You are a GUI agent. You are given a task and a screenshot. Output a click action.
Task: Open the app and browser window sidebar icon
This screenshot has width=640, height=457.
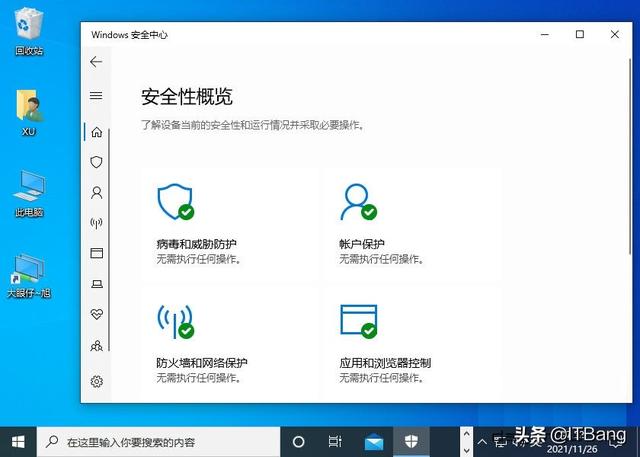(97, 253)
